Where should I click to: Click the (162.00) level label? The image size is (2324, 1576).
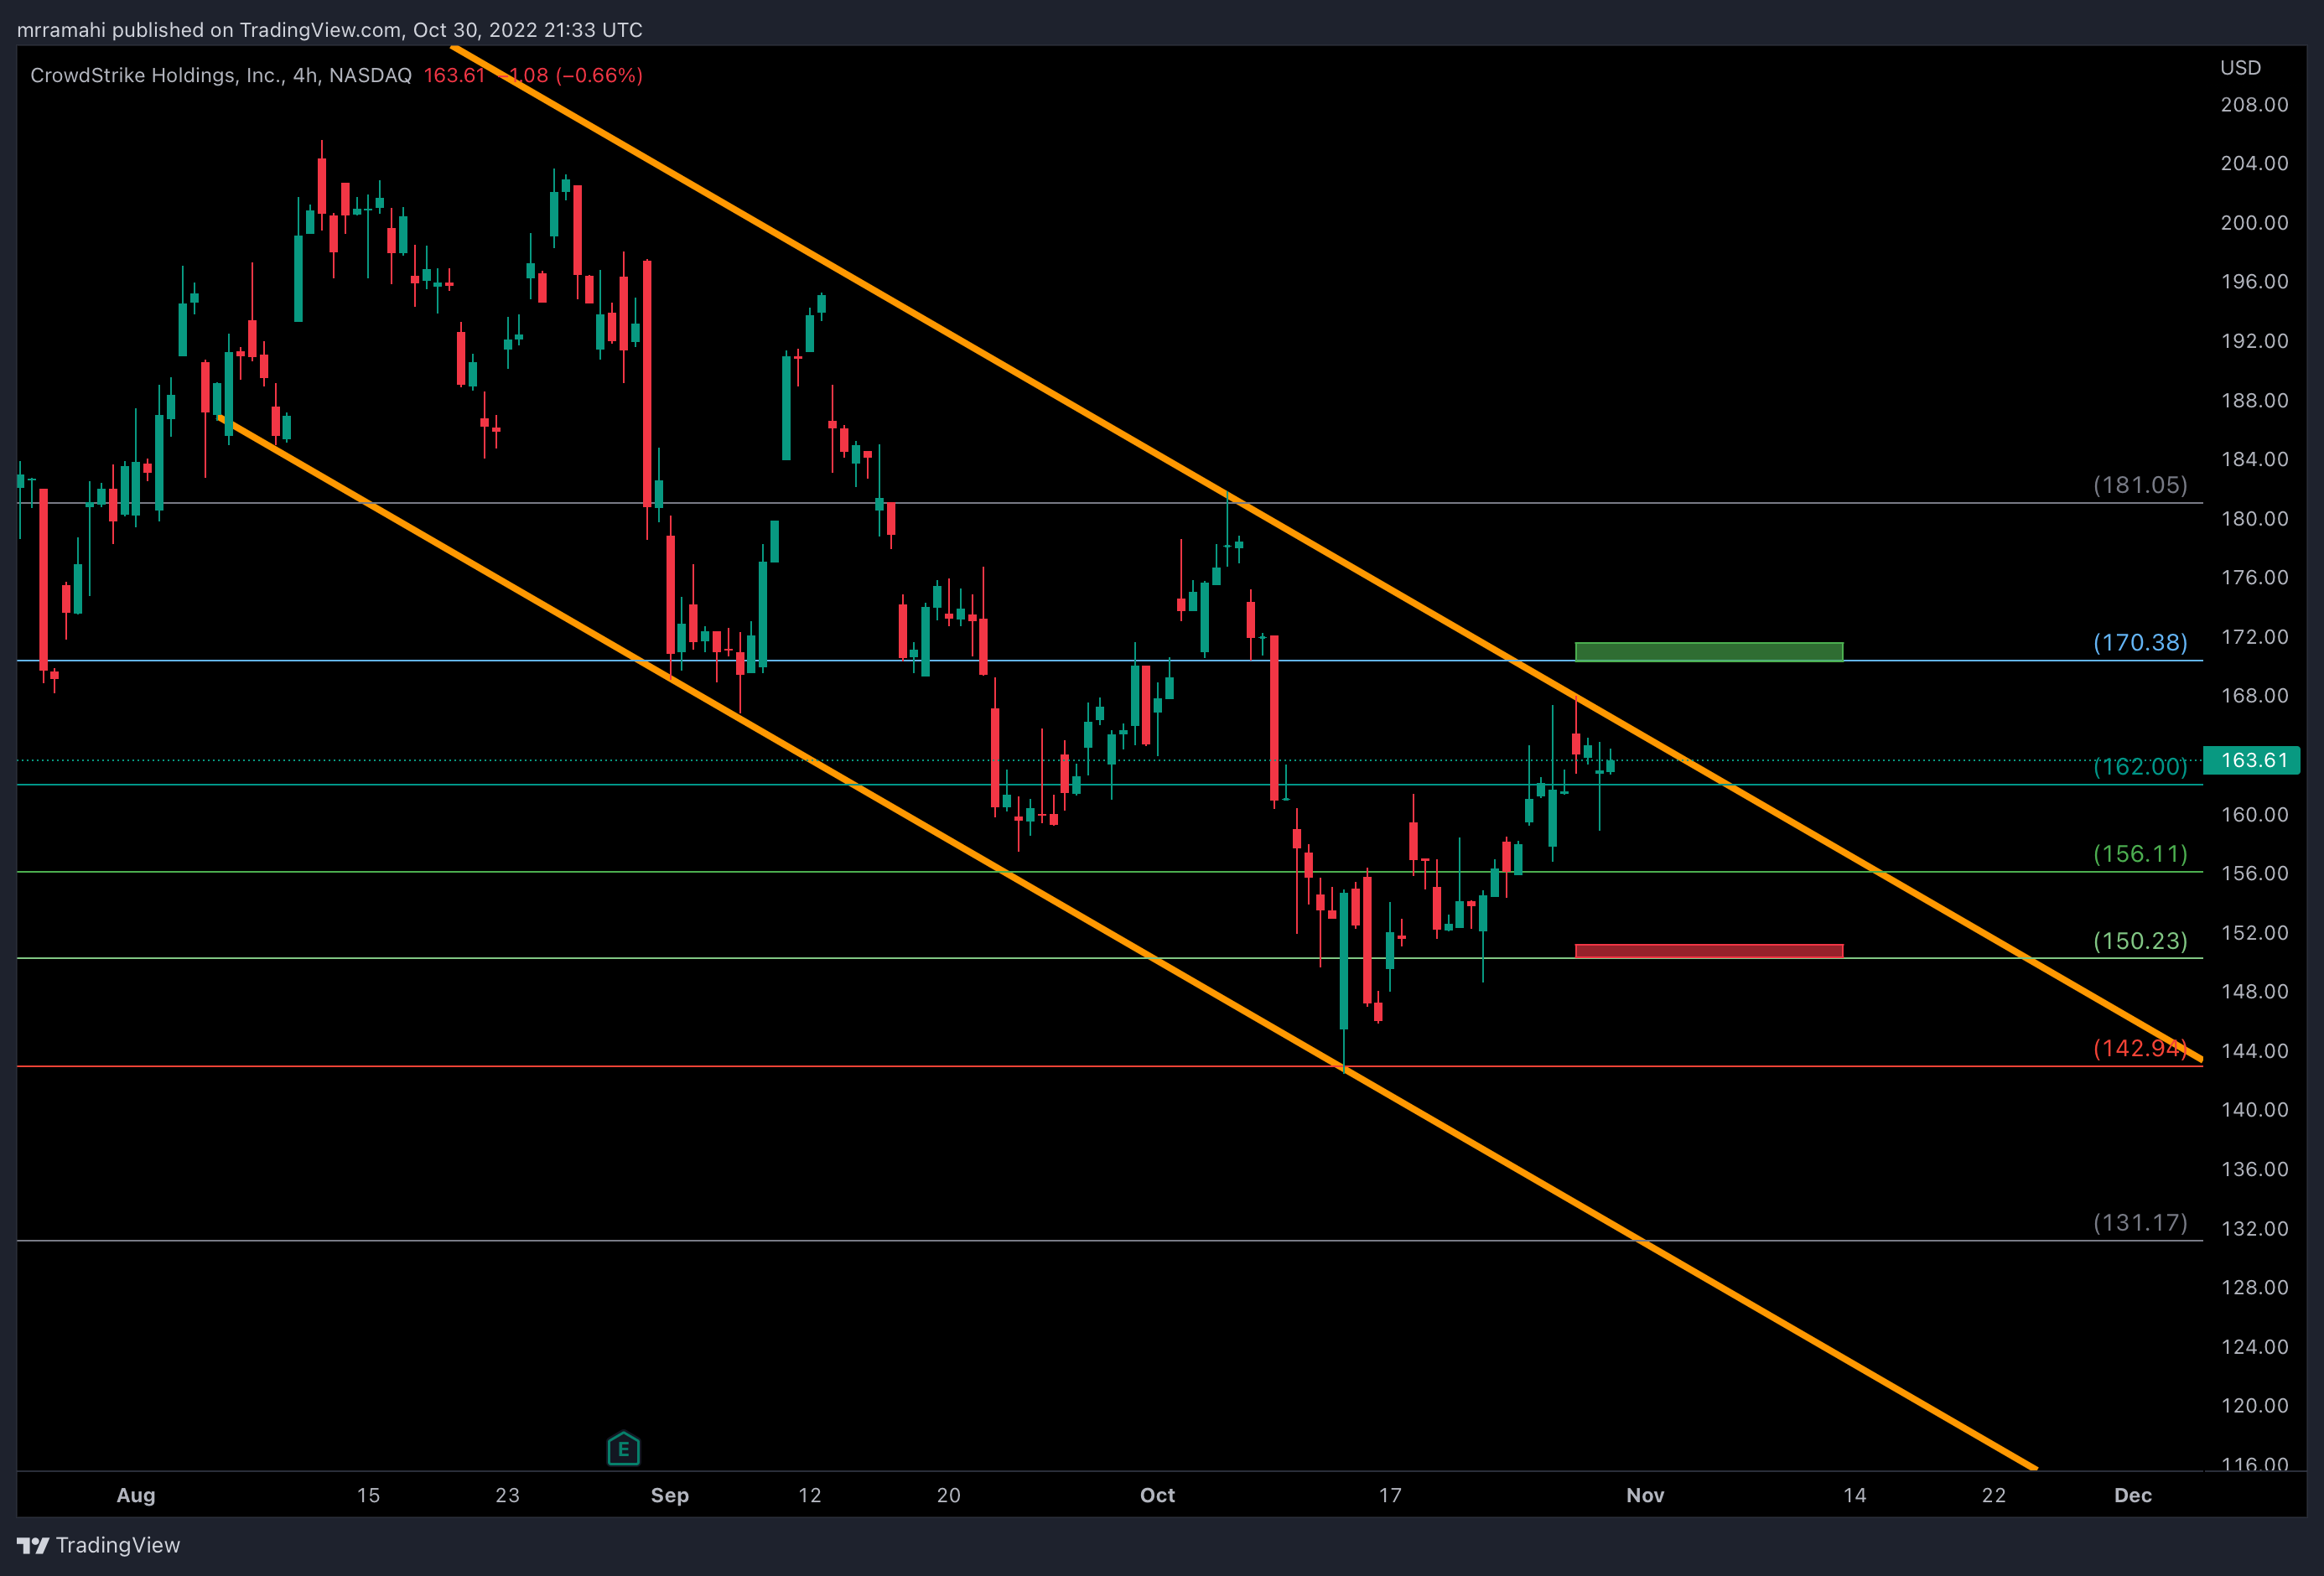2140,767
